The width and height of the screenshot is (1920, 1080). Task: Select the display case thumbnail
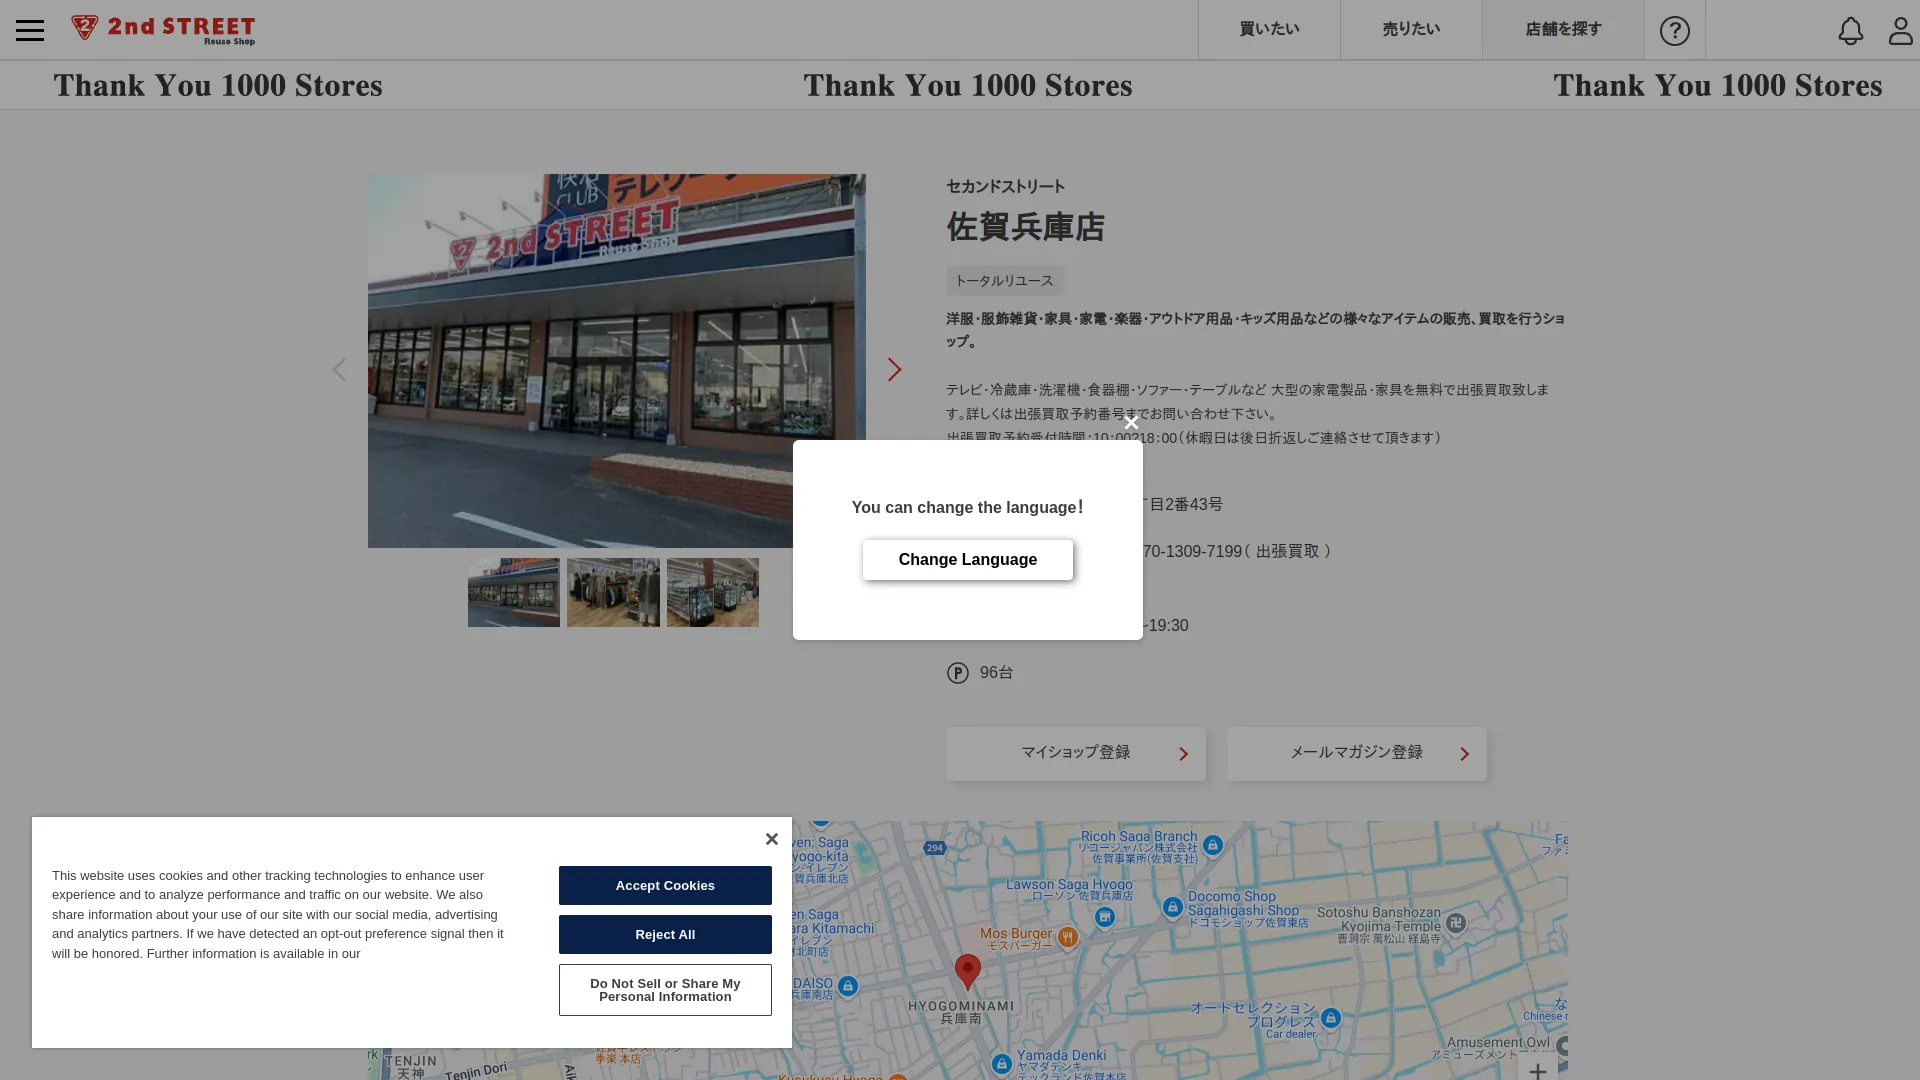[713, 592]
